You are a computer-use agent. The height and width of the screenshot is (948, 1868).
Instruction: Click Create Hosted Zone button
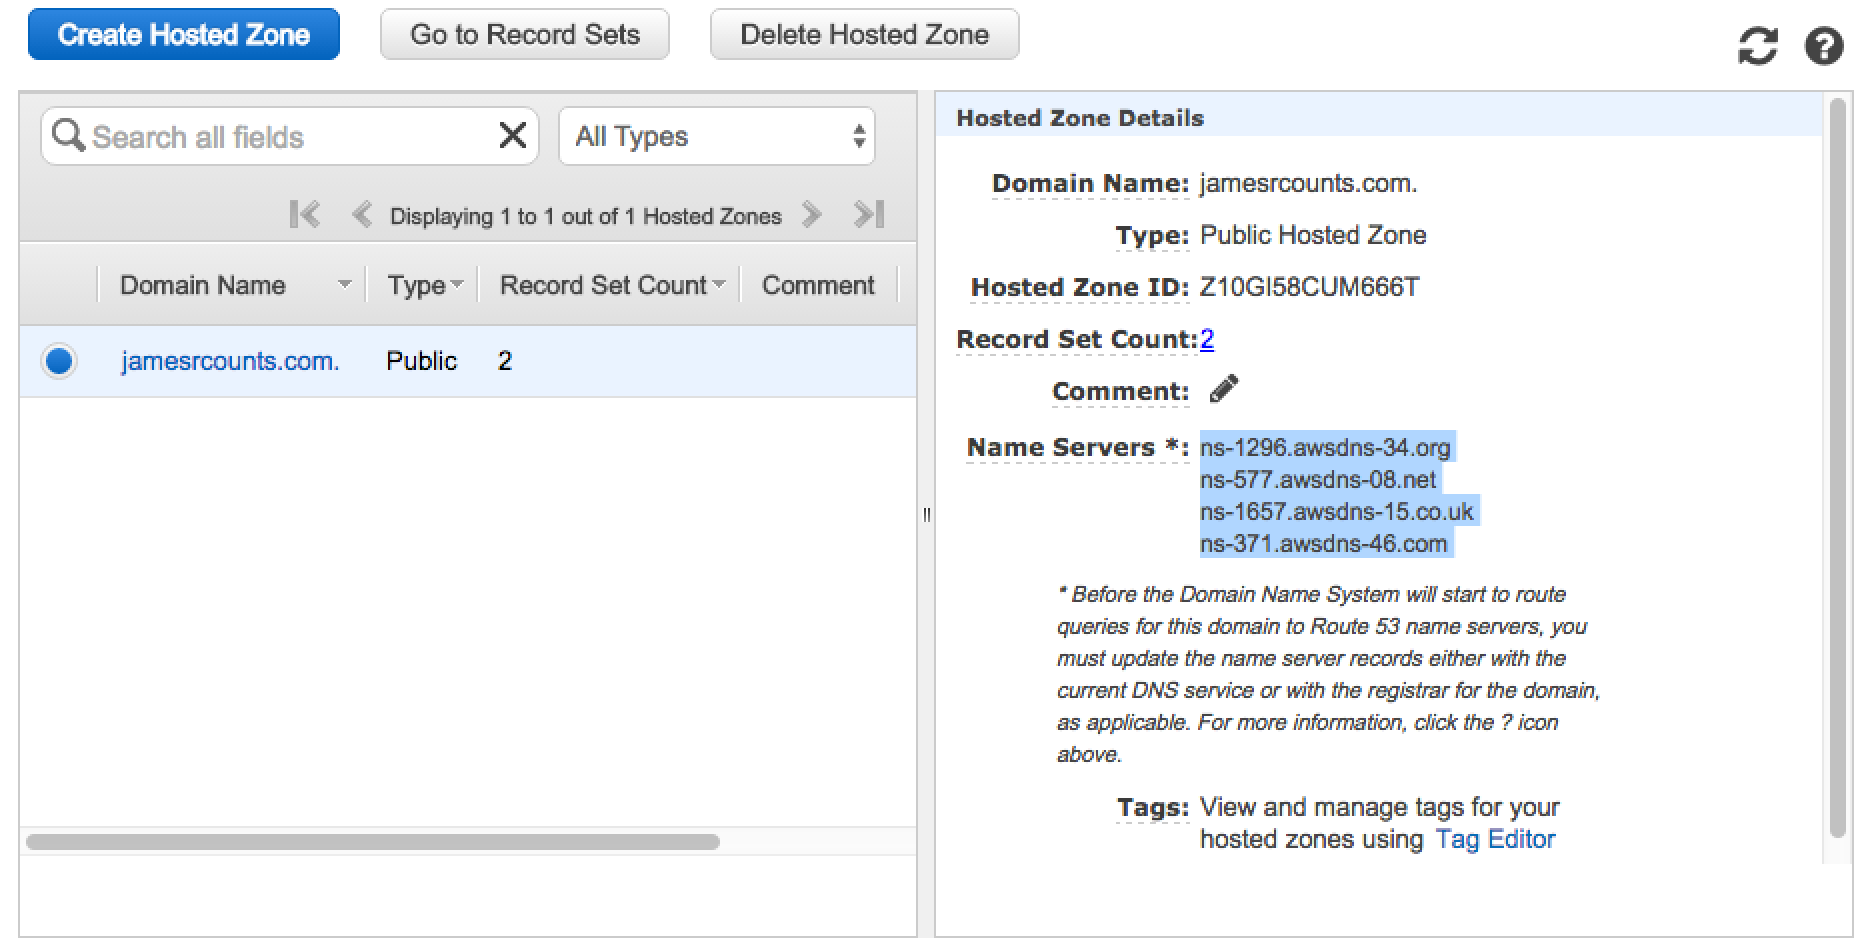coord(184,35)
